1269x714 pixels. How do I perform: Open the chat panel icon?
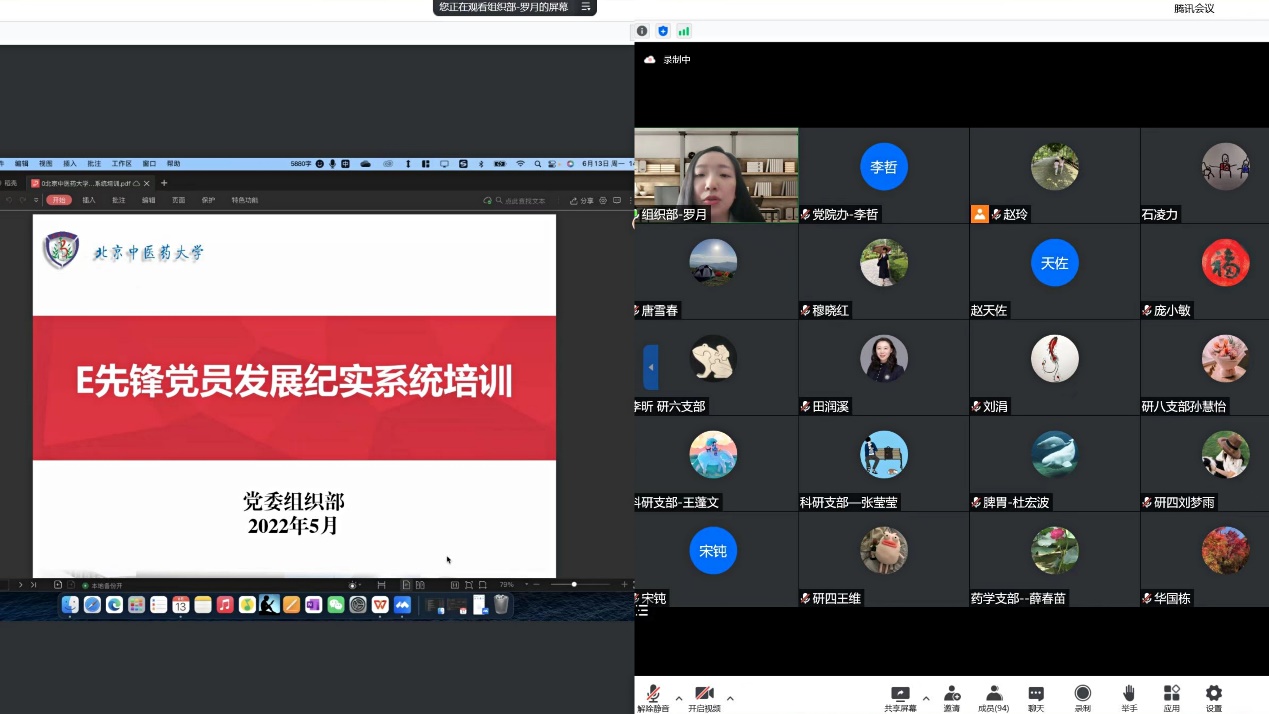(1036, 697)
